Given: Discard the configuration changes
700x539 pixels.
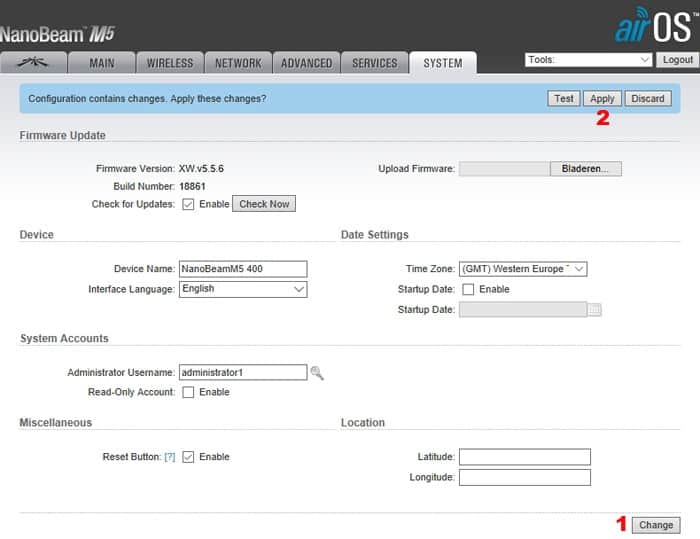Looking at the screenshot, I should coord(648,99).
